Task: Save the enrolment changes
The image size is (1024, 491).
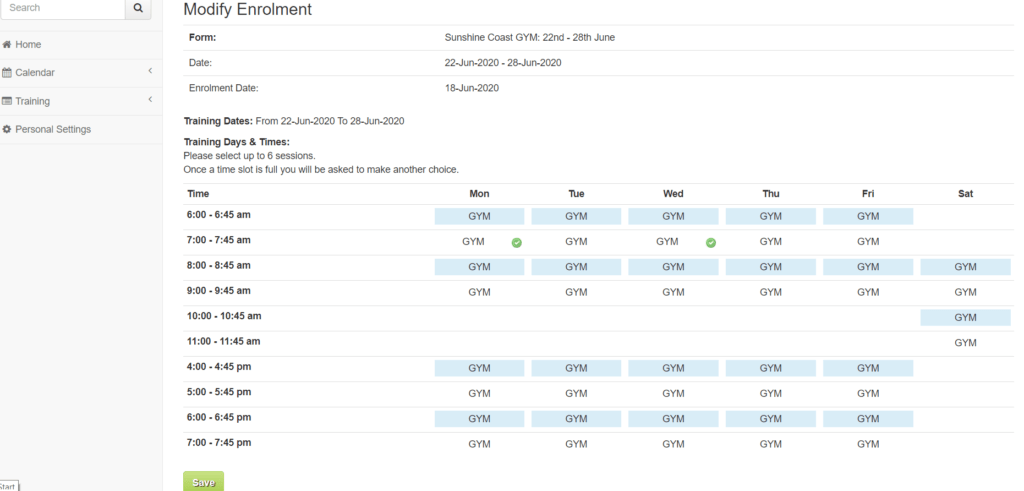Action: point(203,482)
